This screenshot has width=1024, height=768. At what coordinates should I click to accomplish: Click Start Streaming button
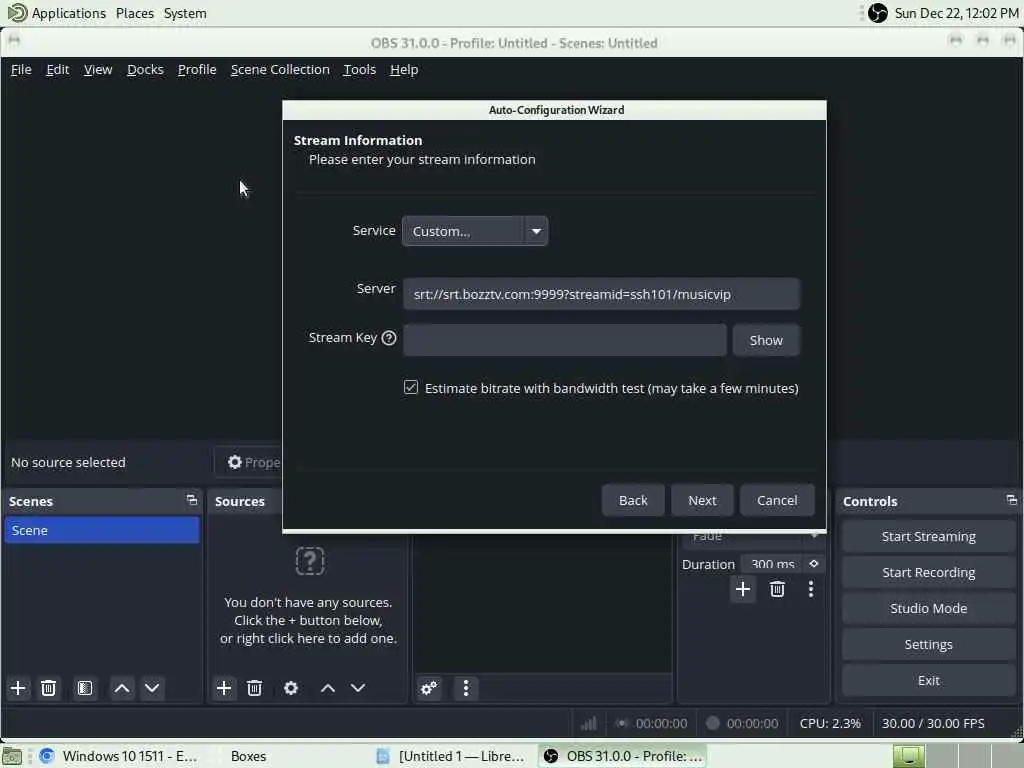click(x=928, y=536)
